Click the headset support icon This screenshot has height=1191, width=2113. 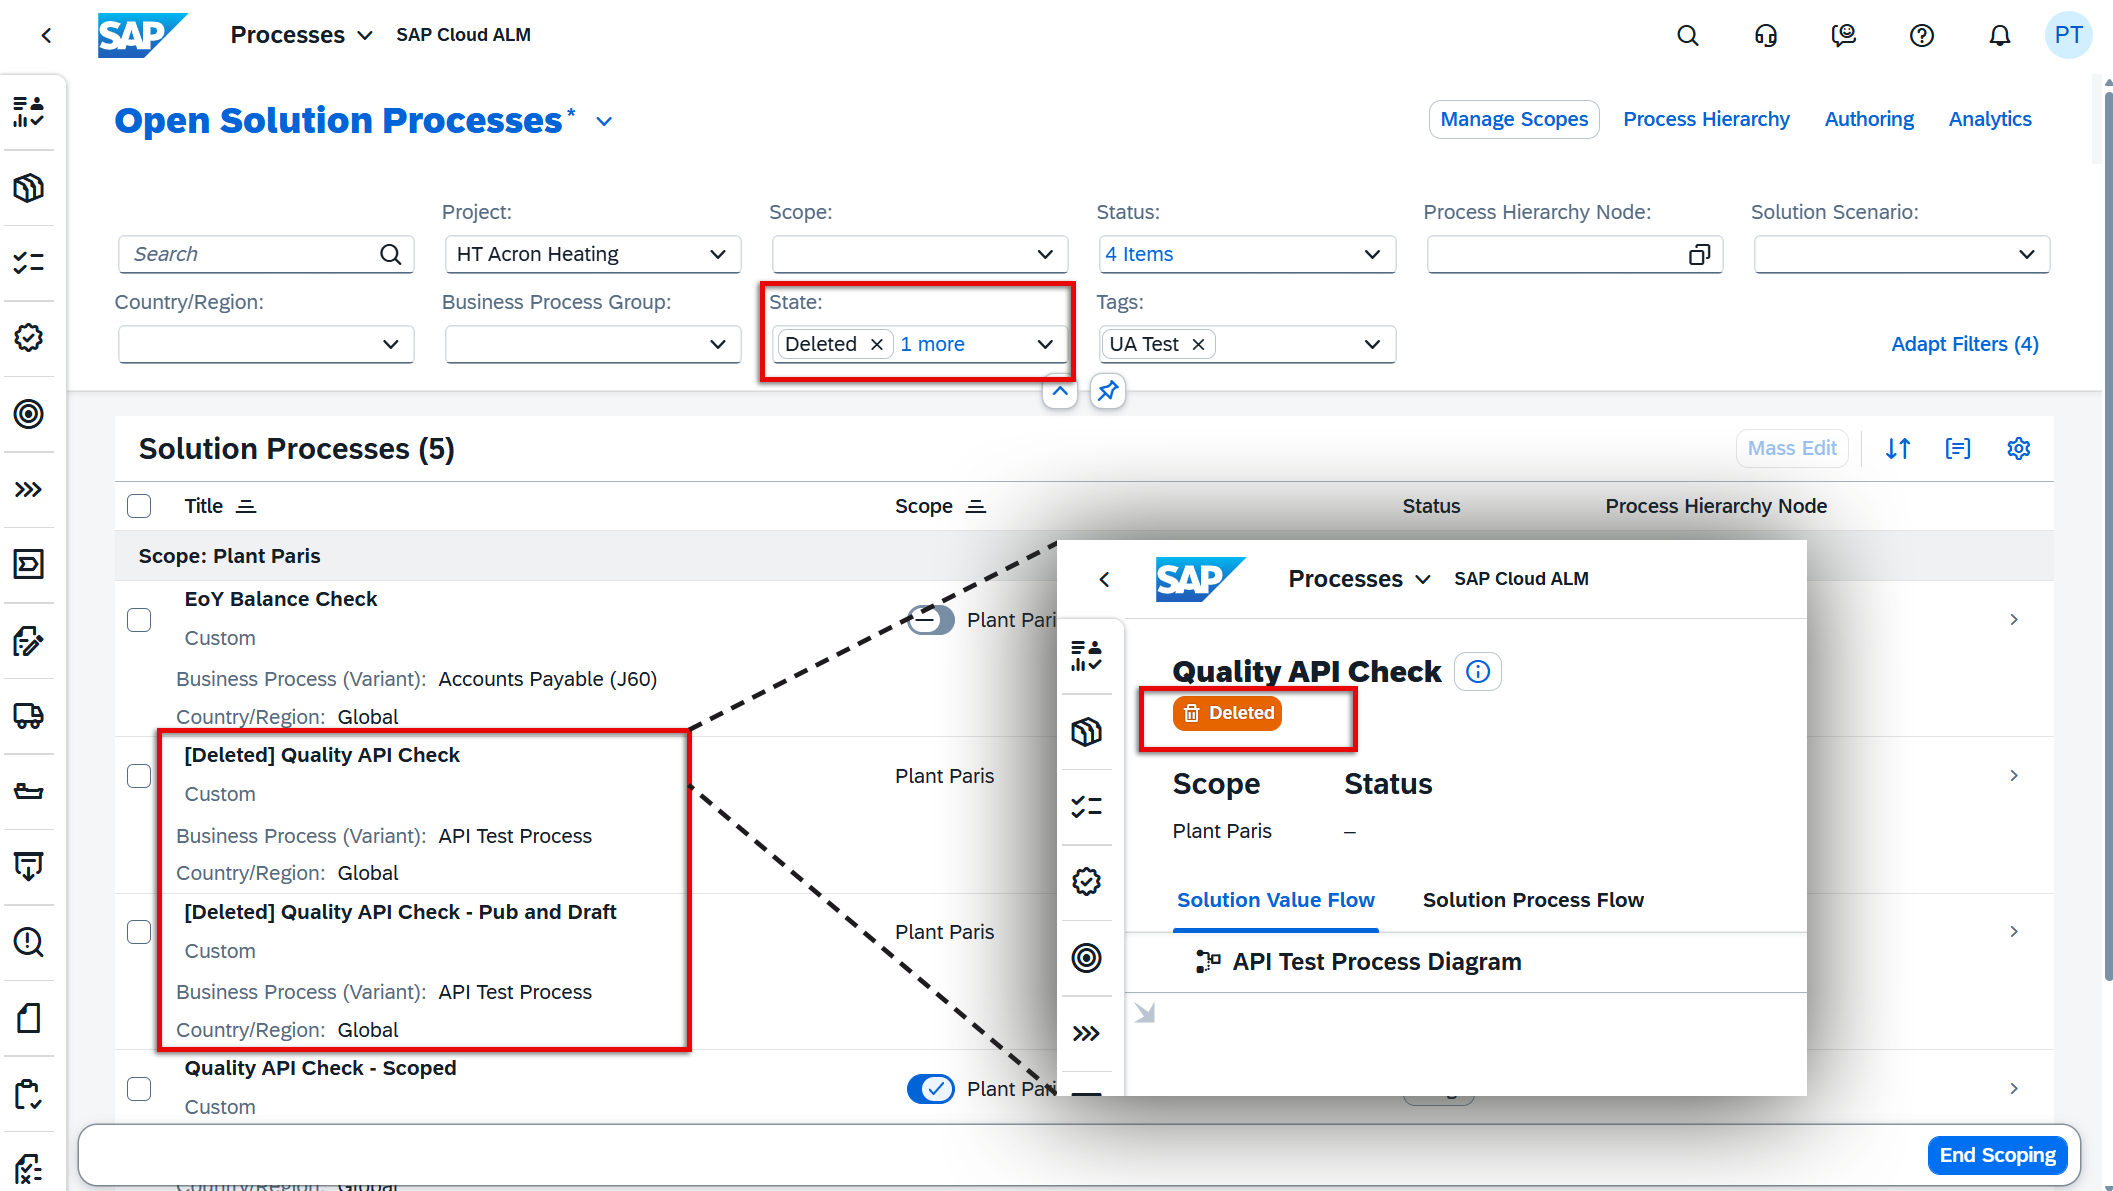[1765, 36]
